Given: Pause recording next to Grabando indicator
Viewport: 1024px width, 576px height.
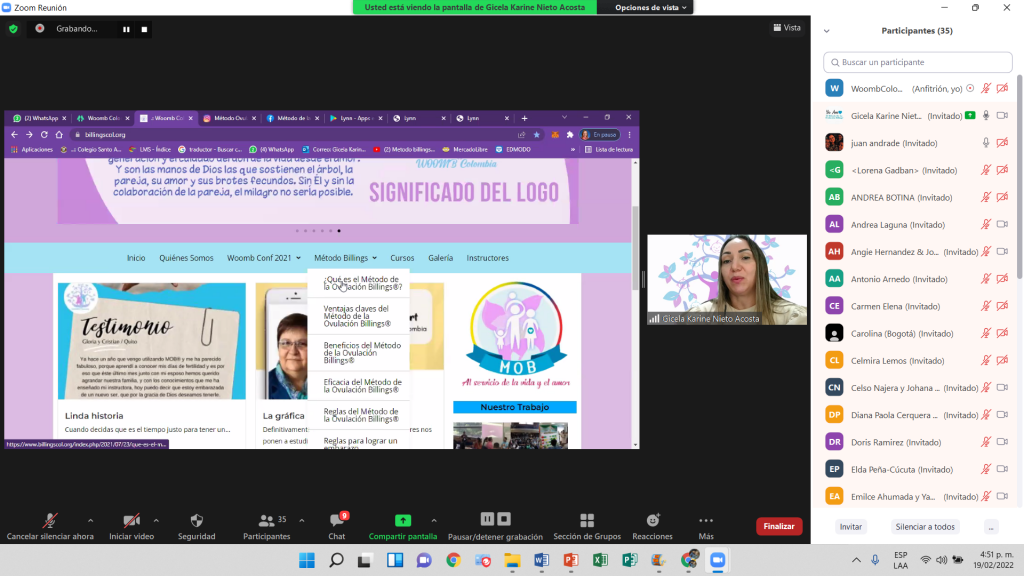Looking at the screenshot, I should tap(126, 29).
